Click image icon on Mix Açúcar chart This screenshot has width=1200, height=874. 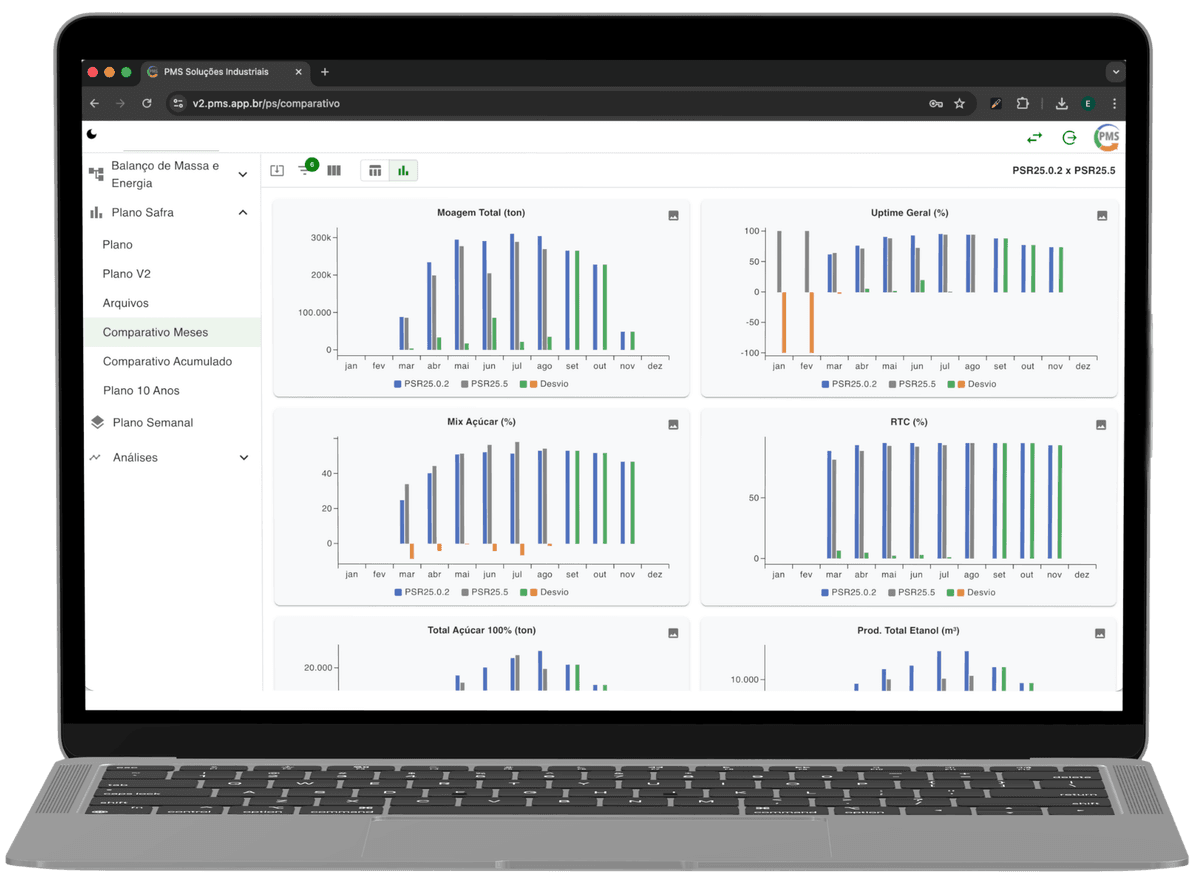tap(674, 424)
